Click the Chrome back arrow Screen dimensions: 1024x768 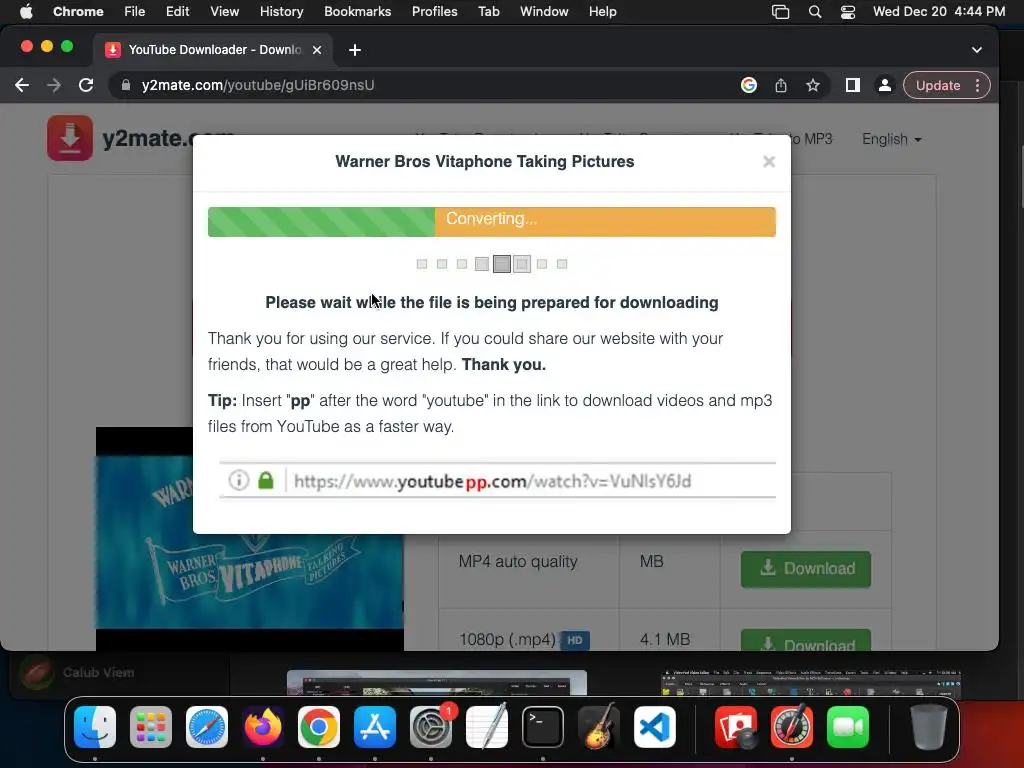22,85
